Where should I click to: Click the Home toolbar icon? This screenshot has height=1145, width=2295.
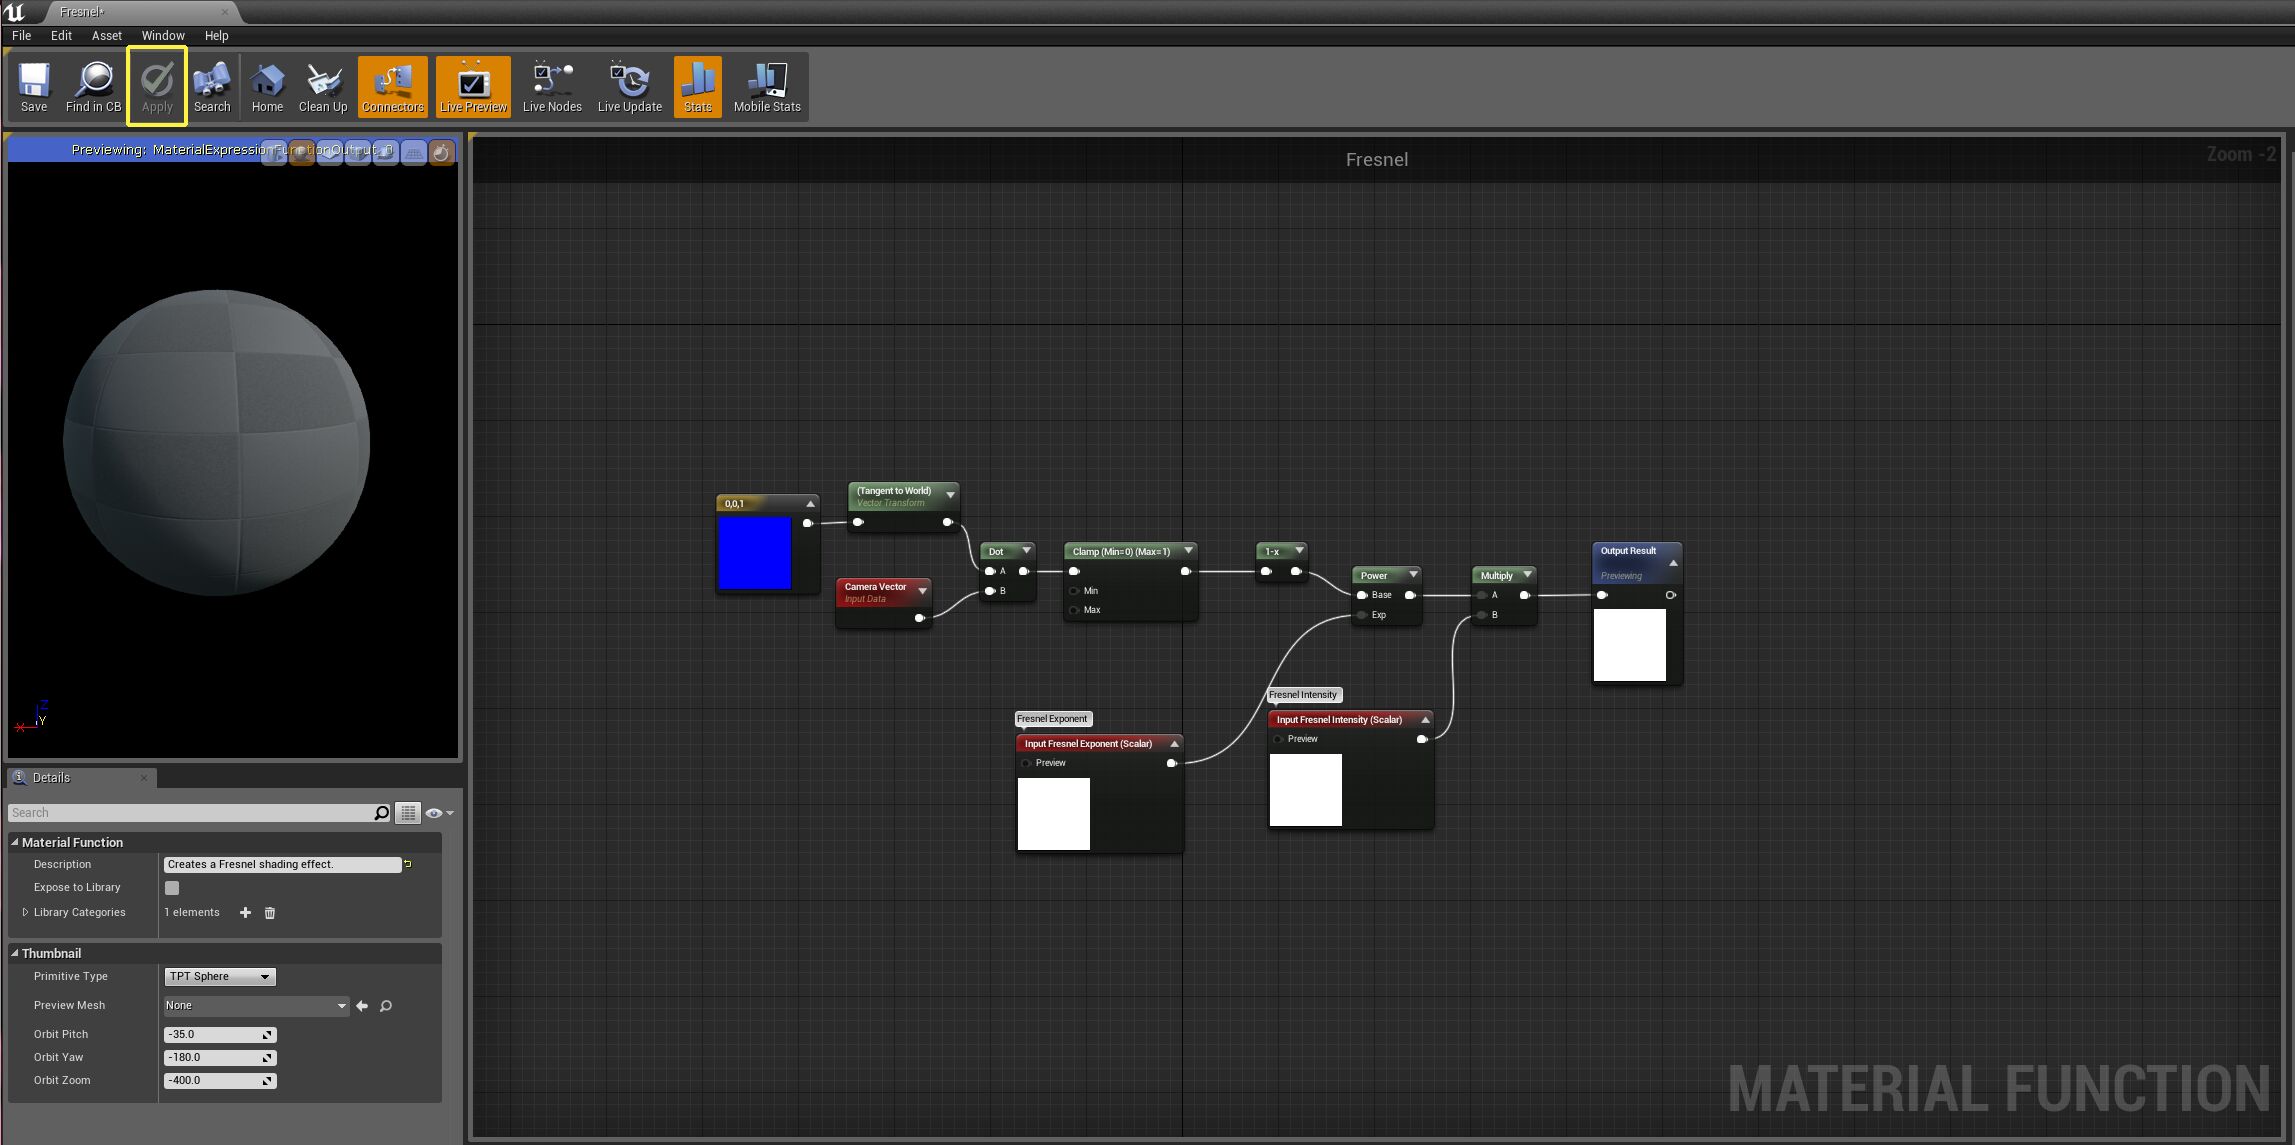click(267, 86)
